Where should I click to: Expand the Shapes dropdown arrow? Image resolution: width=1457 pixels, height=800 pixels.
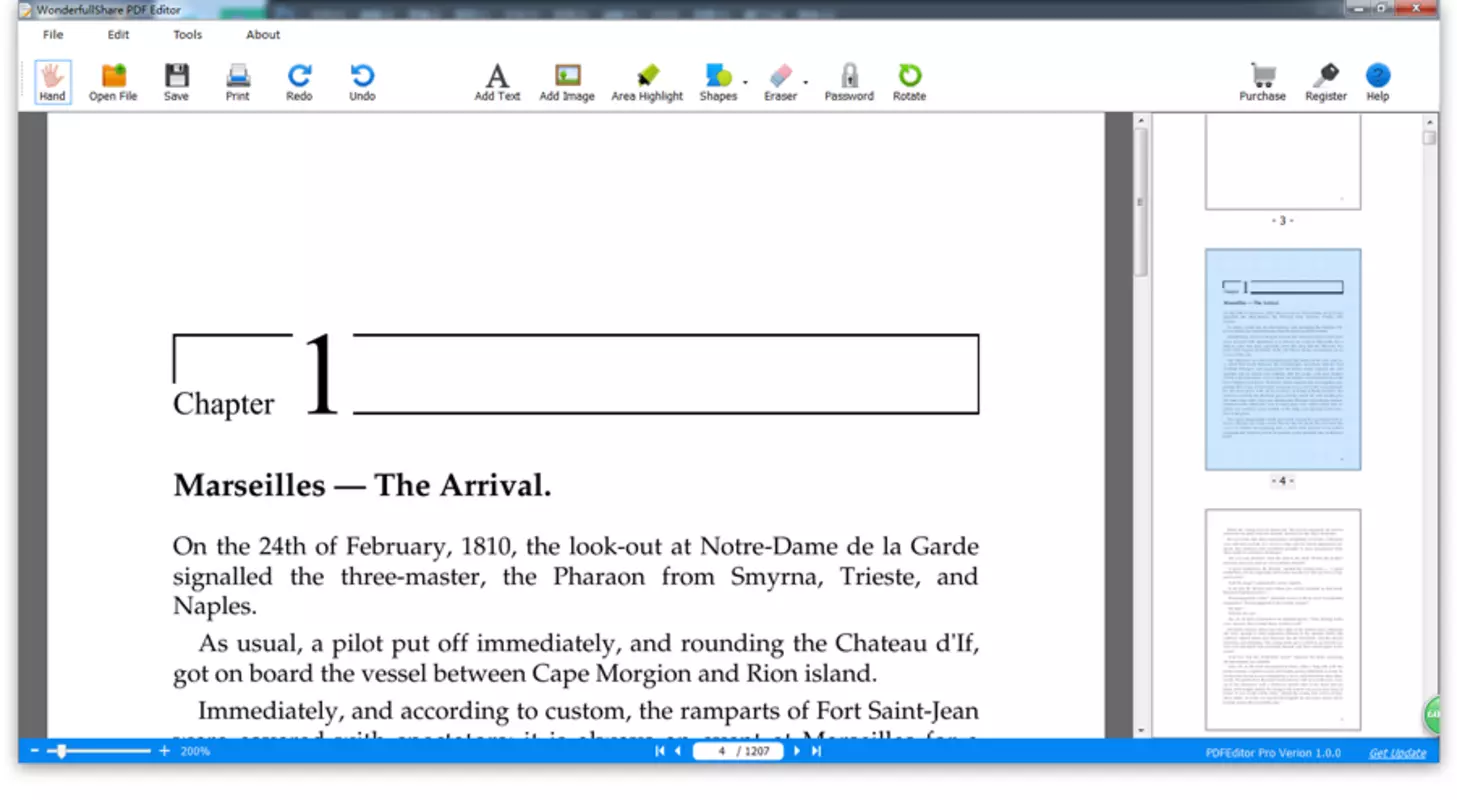[x=745, y=82]
